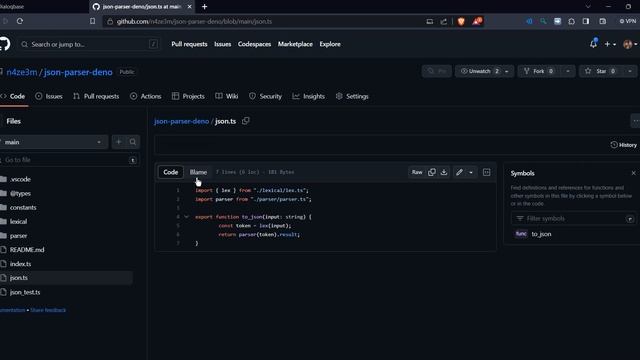This screenshot has height=360, width=640.
Task: Open the create new plus dropdown
Action: point(610,44)
